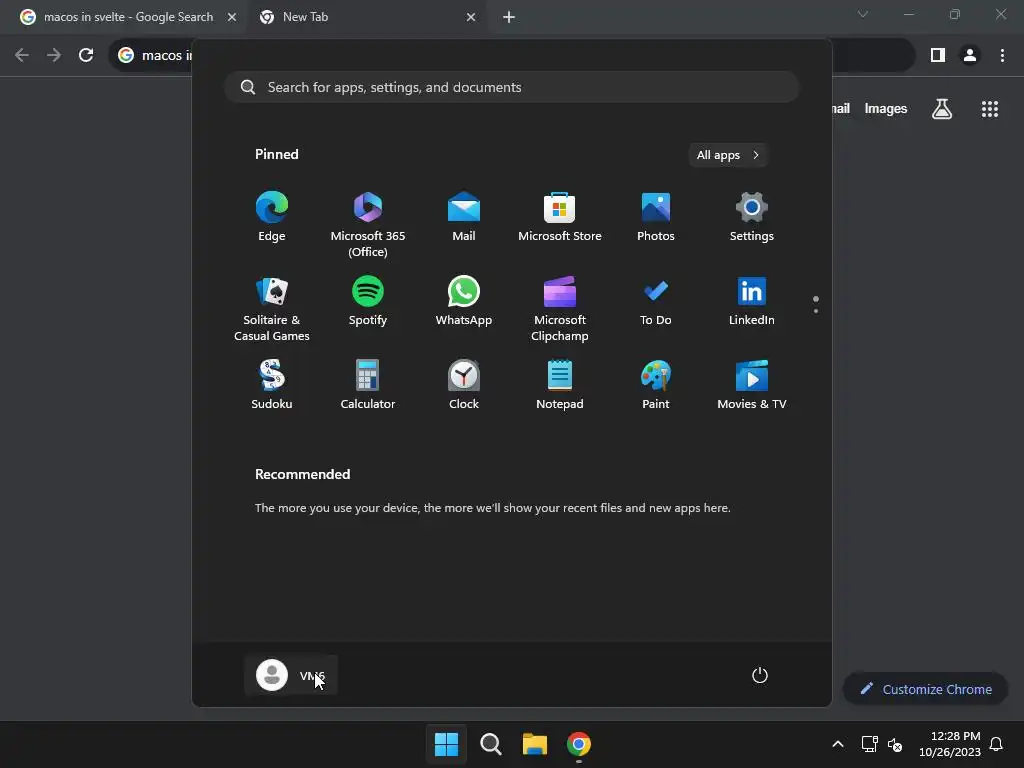Go back in Chrome
This screenshot has height=768, width=1024.
click(22, 55)
